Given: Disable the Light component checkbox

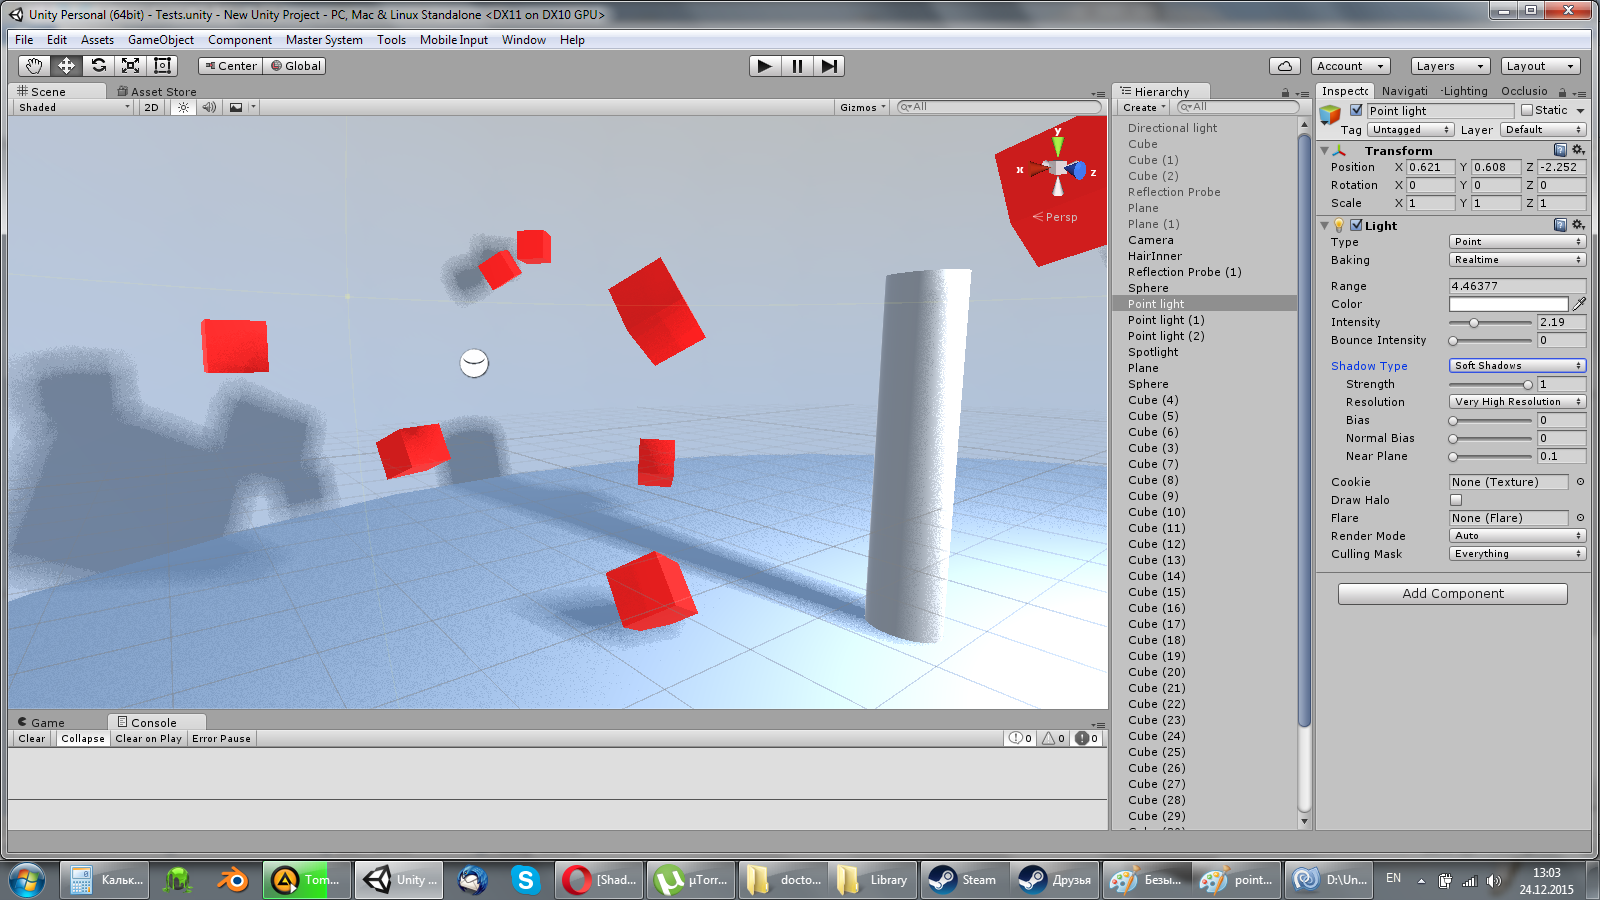Looking at the screenshot, I should 1356,226.
